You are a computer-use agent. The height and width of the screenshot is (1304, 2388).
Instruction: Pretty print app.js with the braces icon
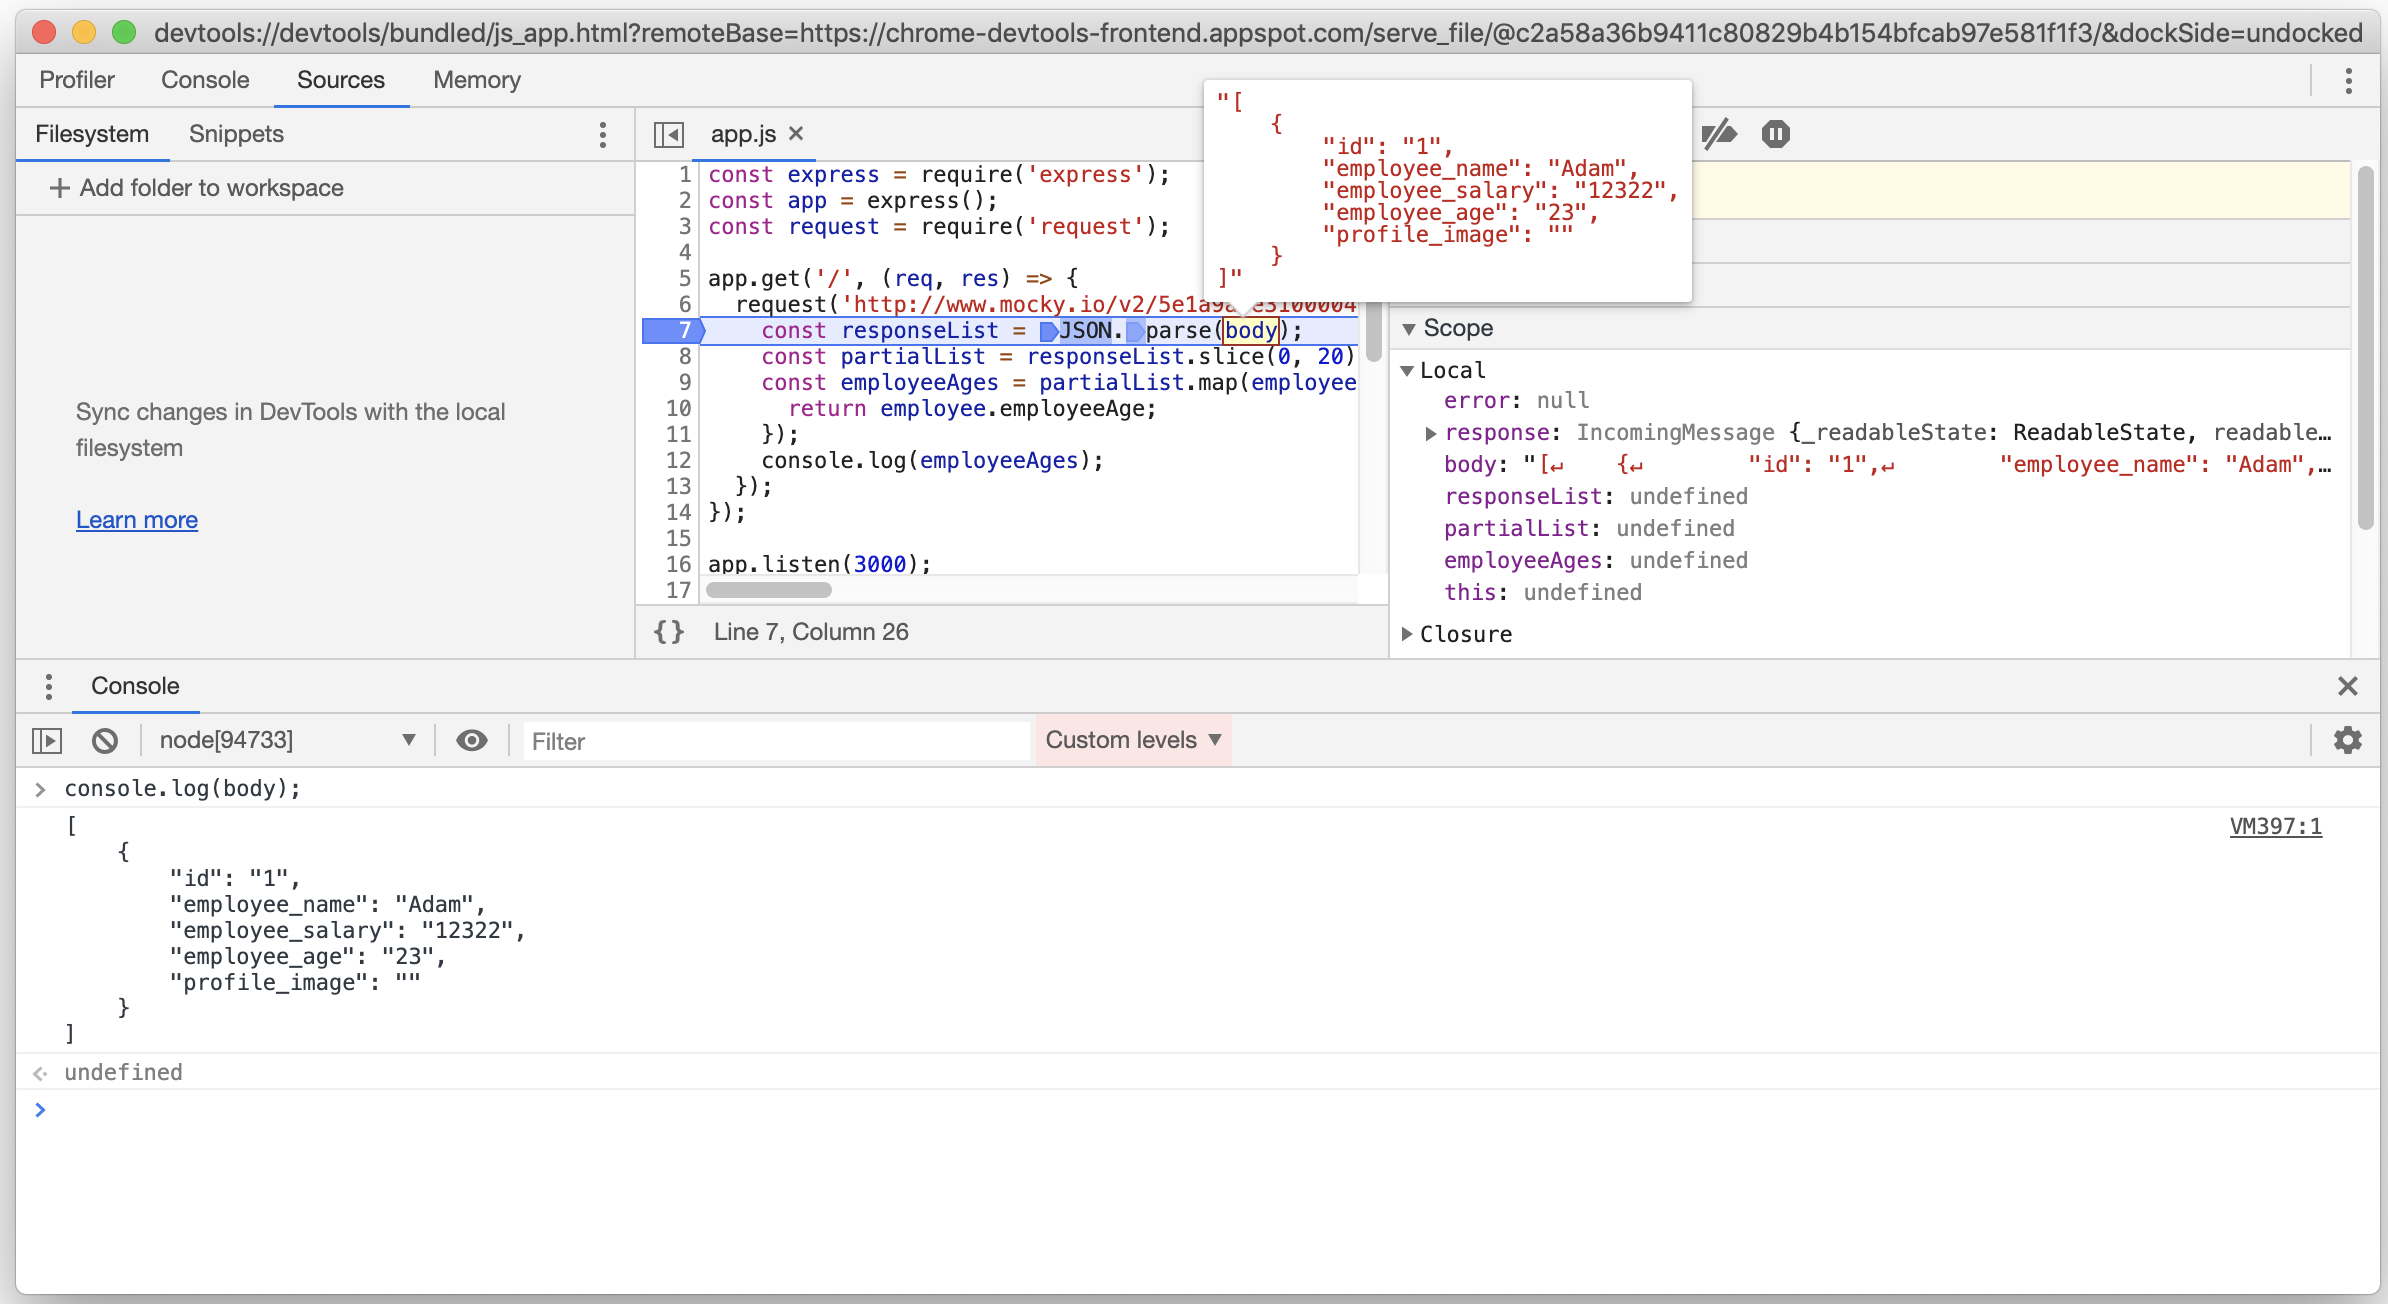pos(669,631)
